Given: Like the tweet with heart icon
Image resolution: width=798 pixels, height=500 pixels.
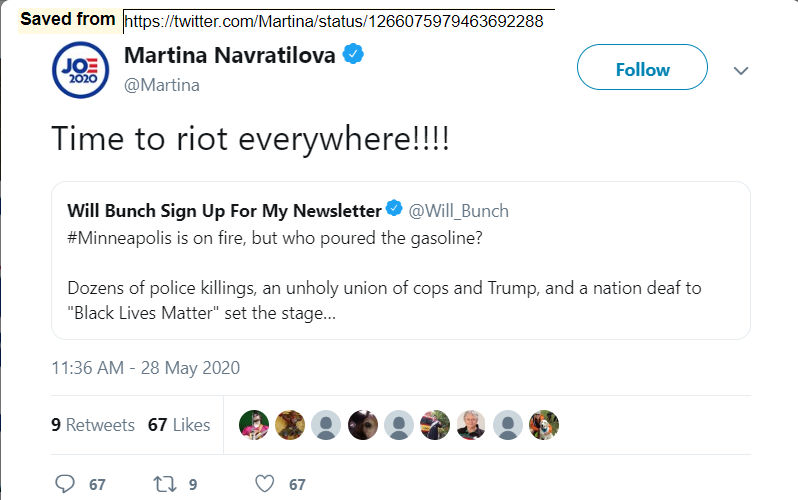Looking at the screenshot, I should 265,484.
